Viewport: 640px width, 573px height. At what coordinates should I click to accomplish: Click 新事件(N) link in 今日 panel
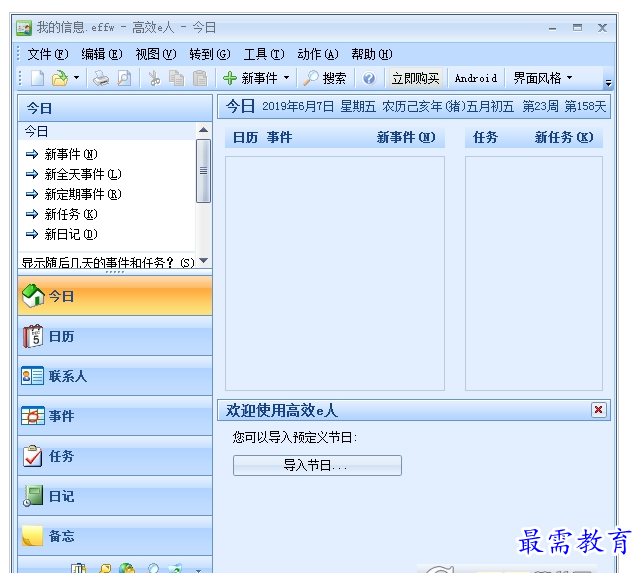point(71,154)
